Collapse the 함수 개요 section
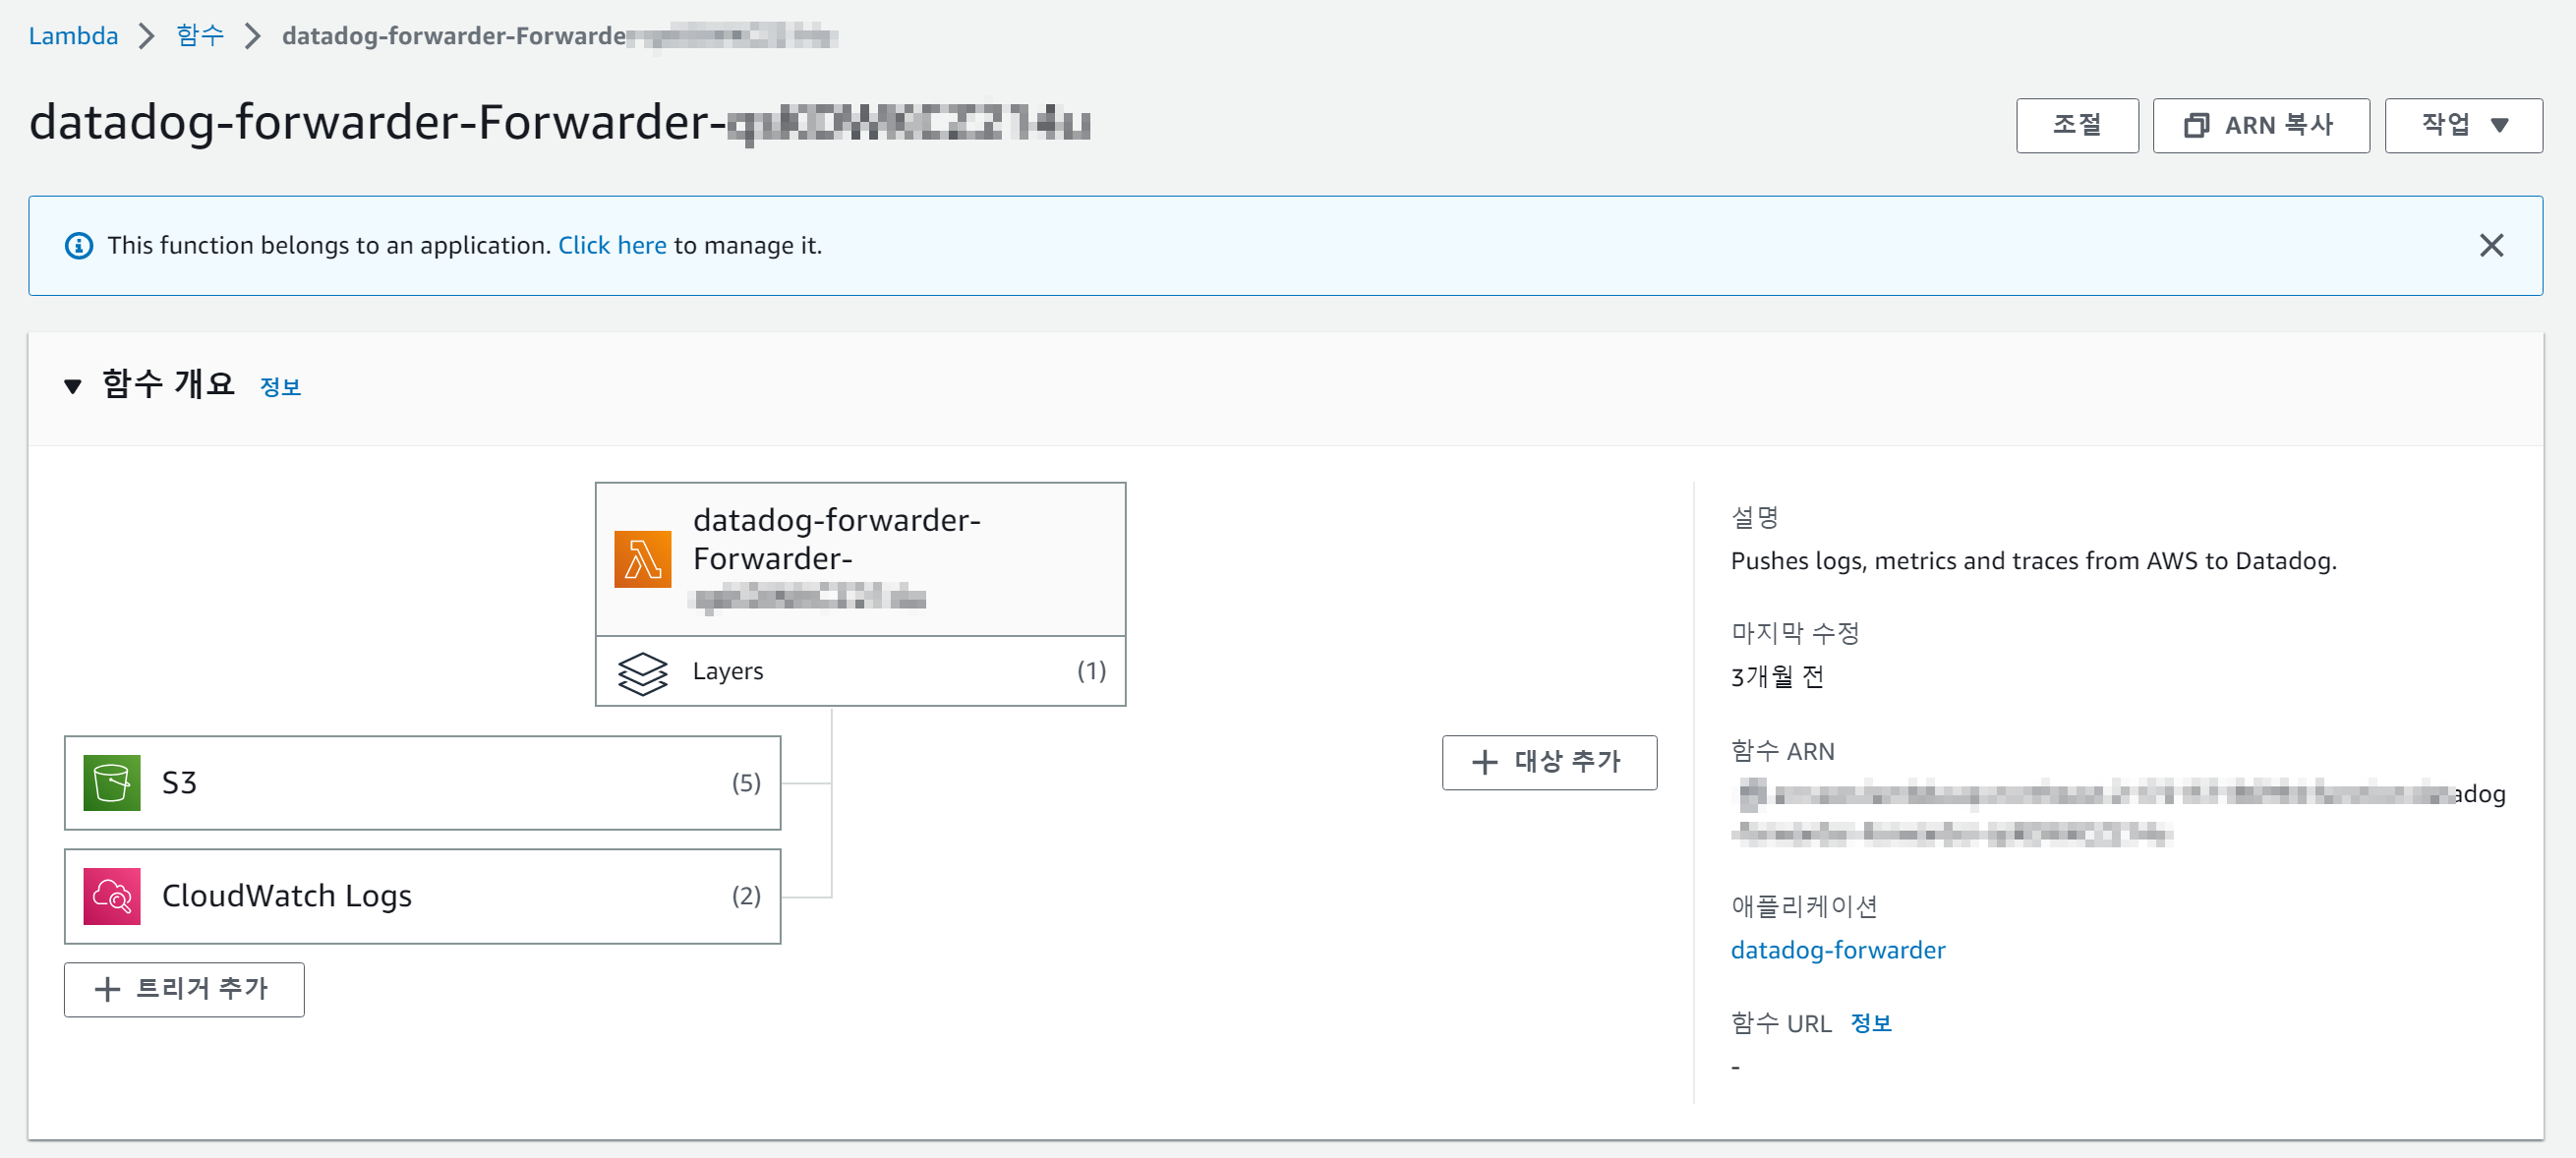 72,386
